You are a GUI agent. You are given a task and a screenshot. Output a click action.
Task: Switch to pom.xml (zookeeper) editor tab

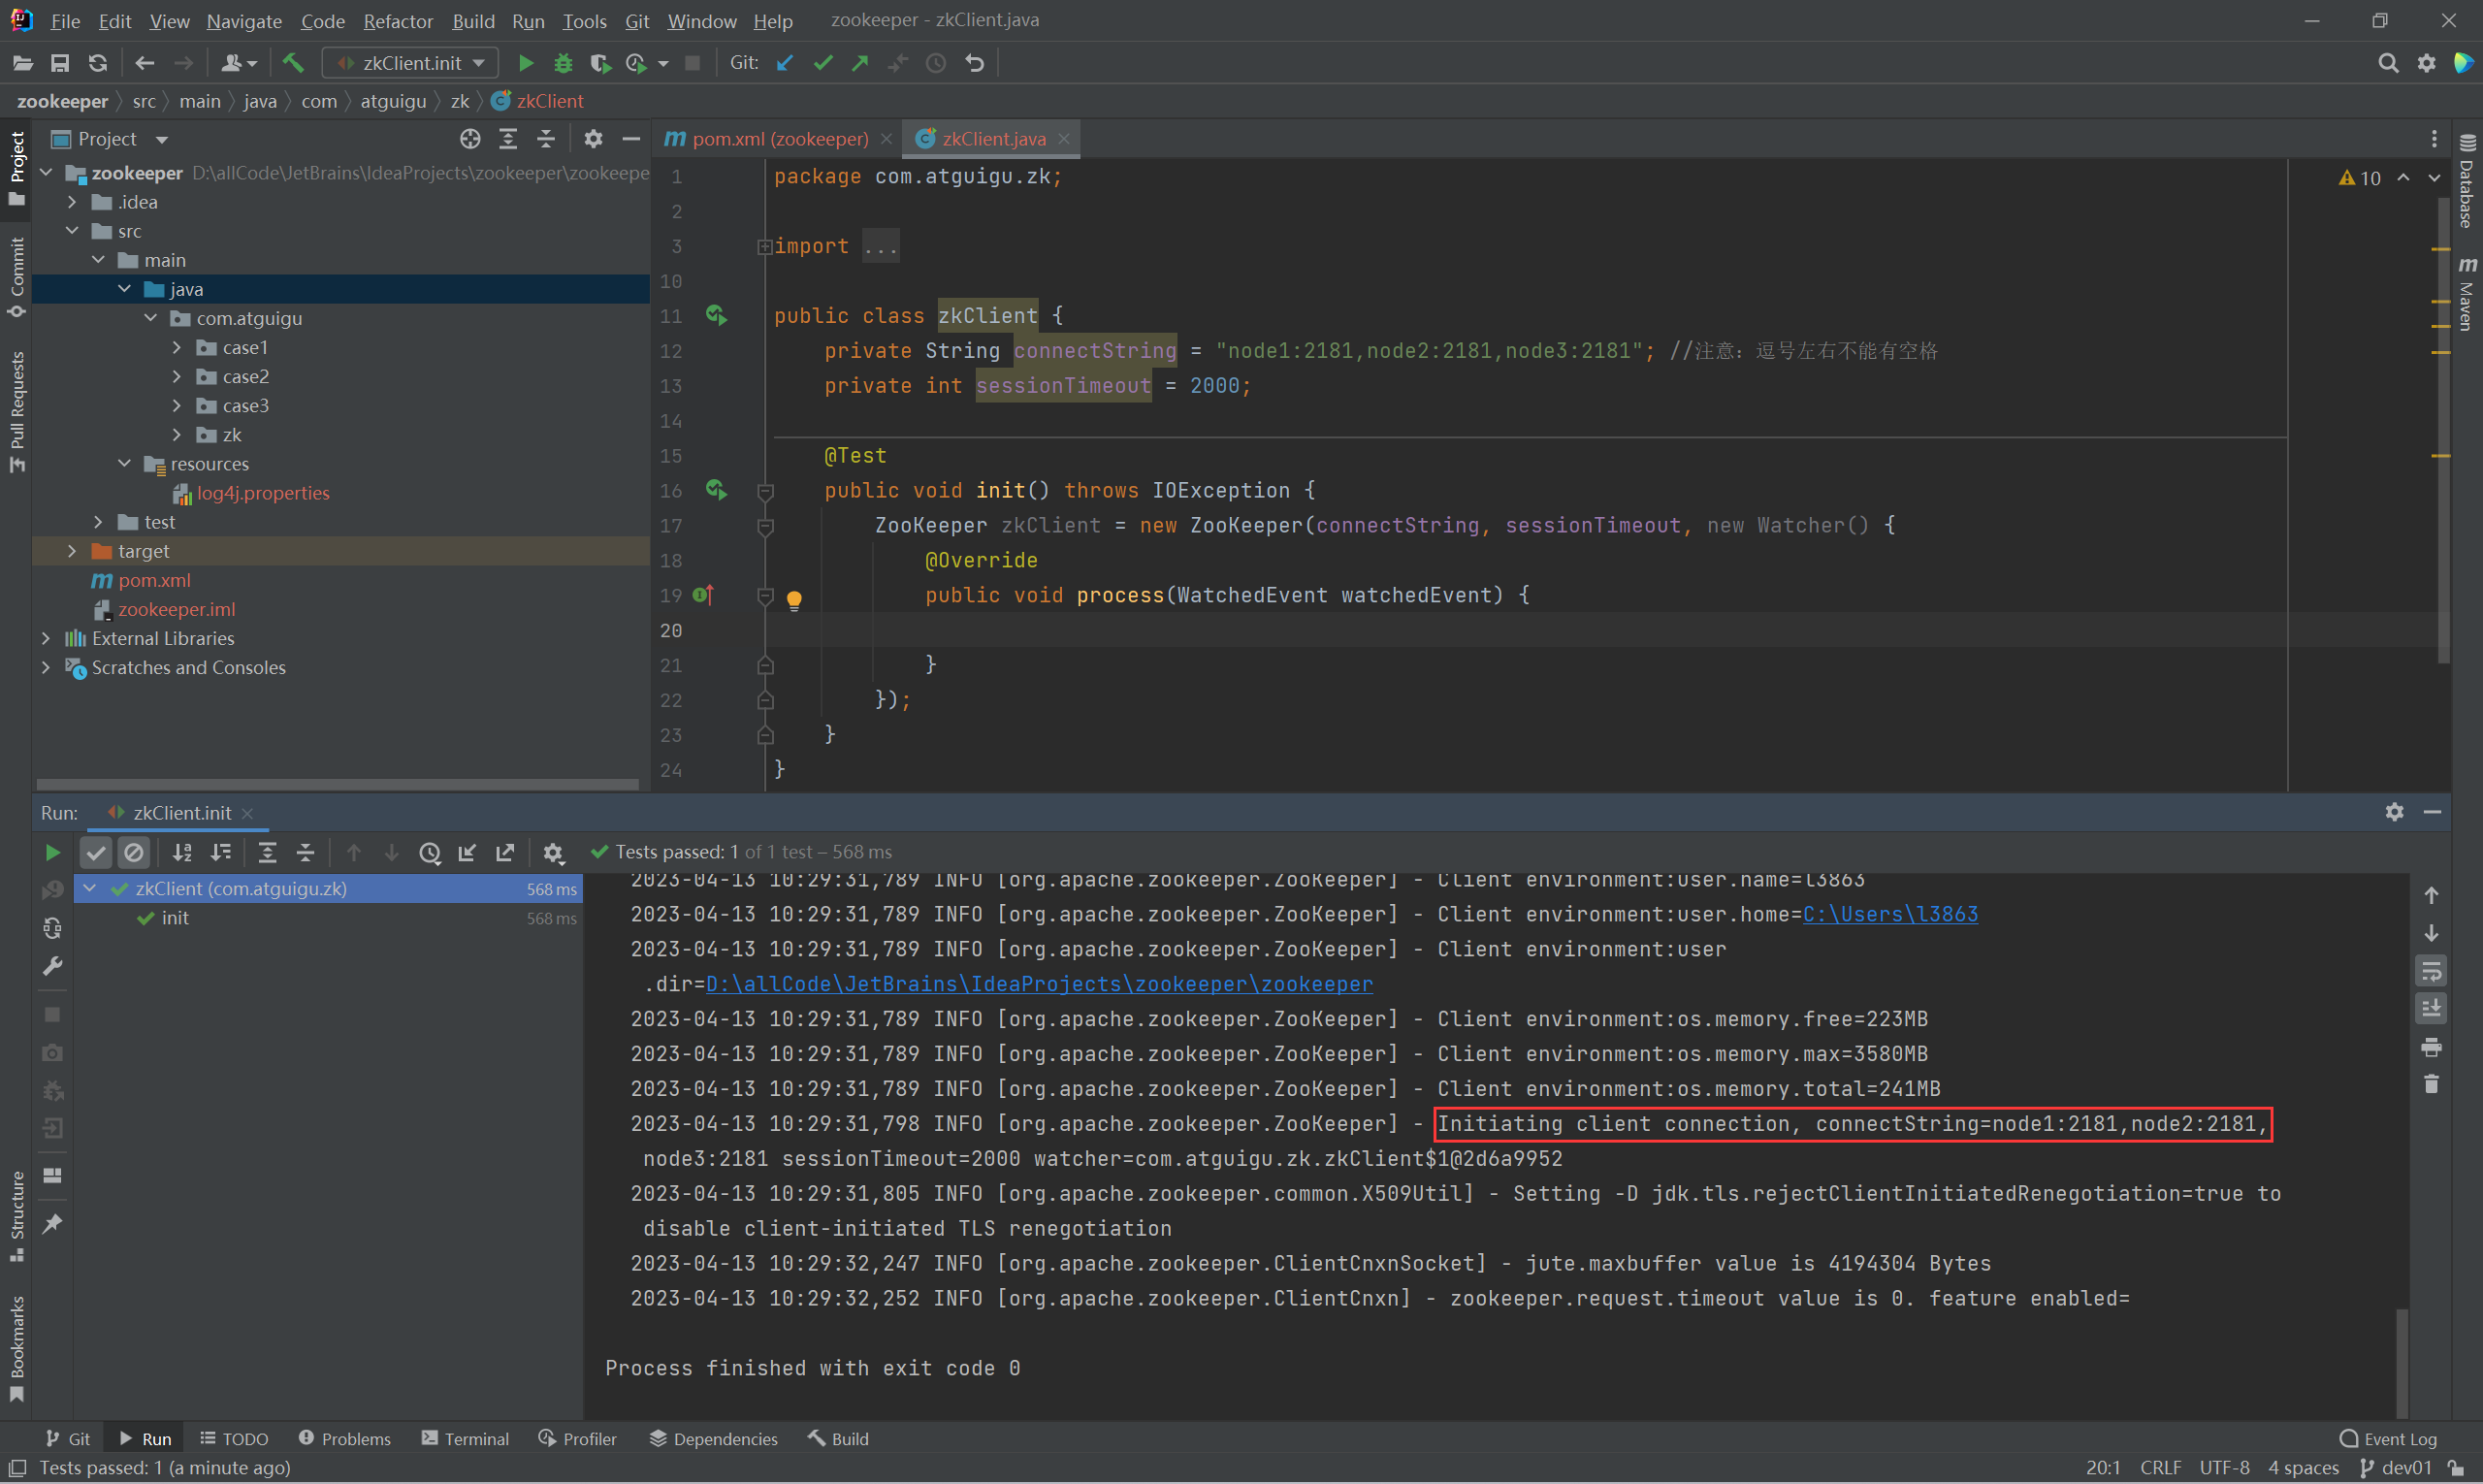779,139
